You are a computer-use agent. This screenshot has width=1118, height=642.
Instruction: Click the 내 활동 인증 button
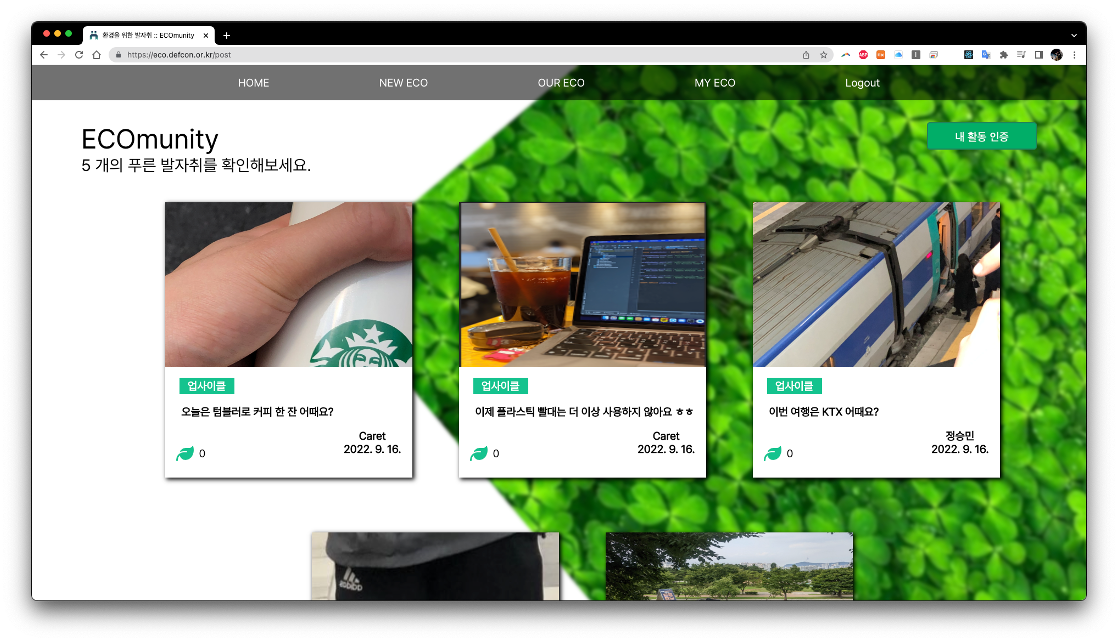(x=981, y=136)
